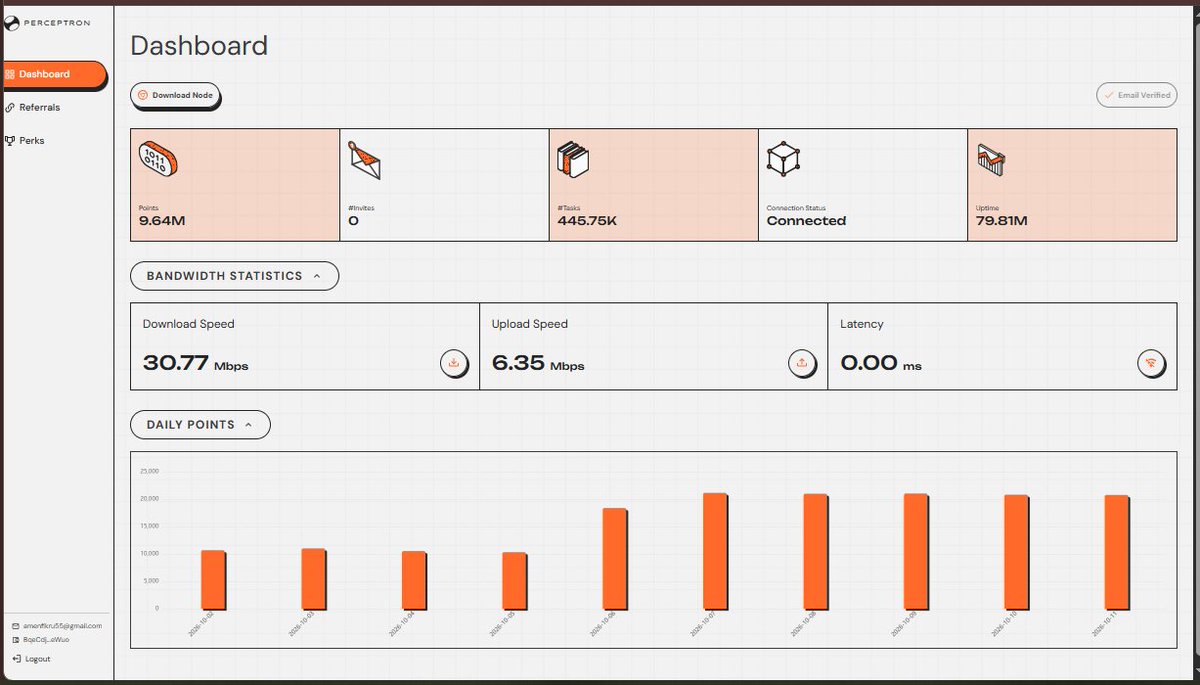Screen dimensions: 1200x685
Task: Click the 30.77 Mbps download value
Action: coord(195,363)
